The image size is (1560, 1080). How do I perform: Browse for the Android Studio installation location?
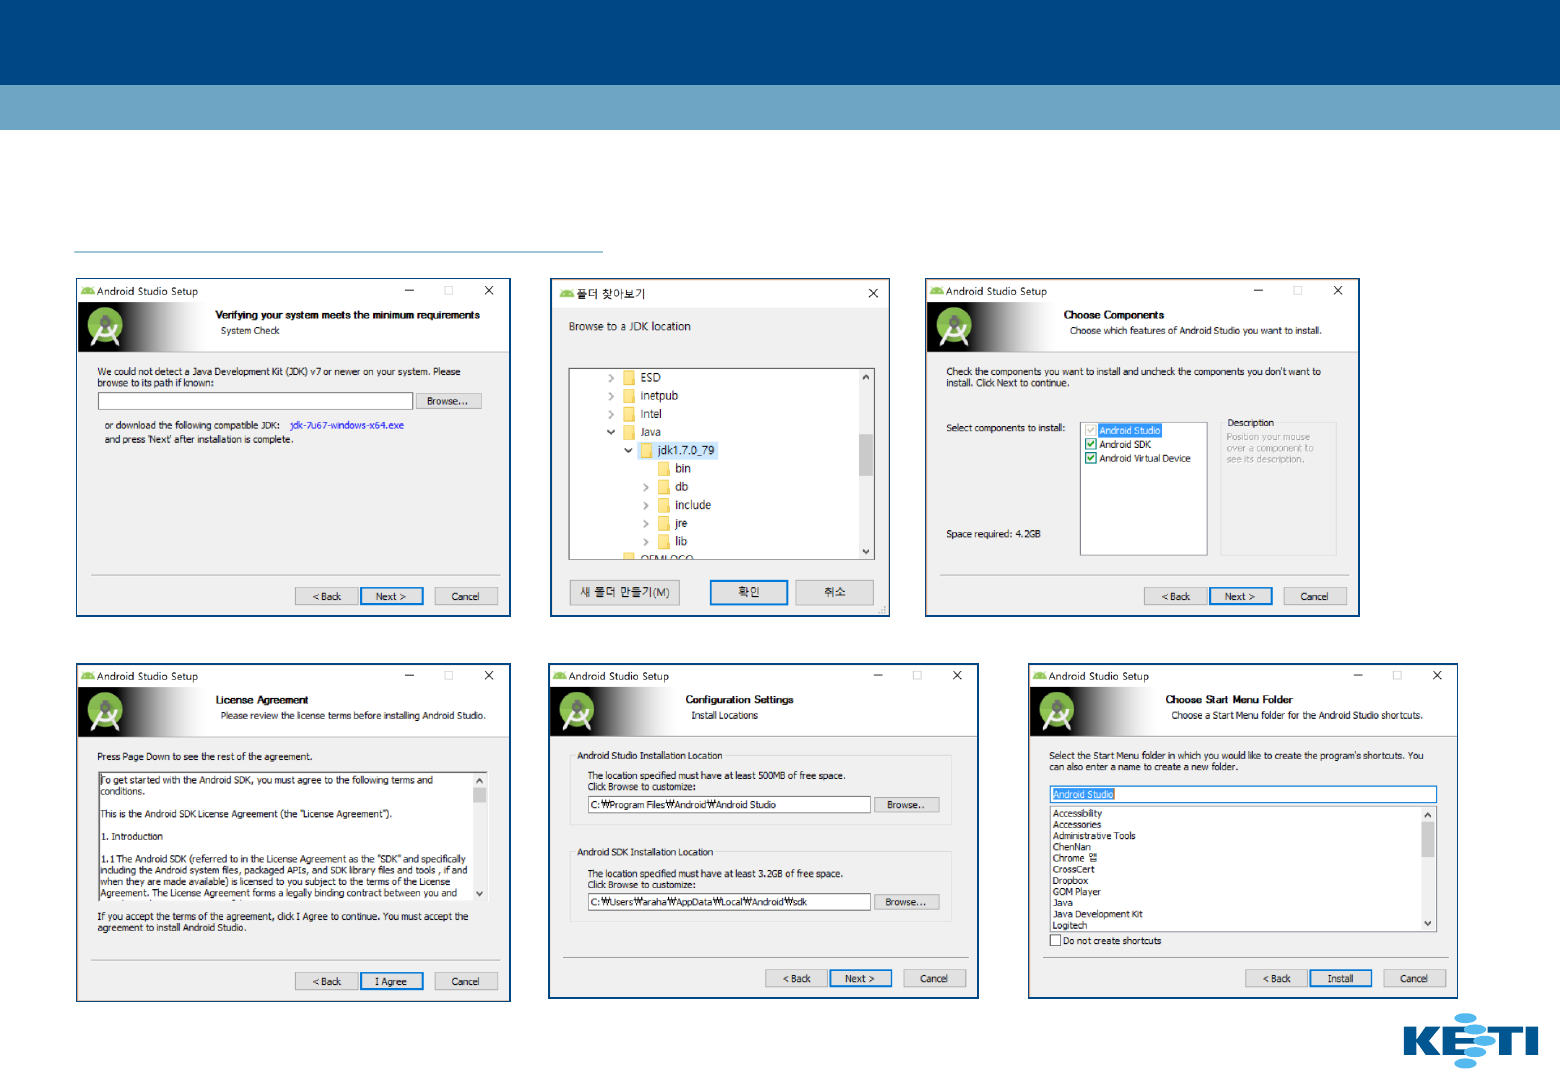907,805
